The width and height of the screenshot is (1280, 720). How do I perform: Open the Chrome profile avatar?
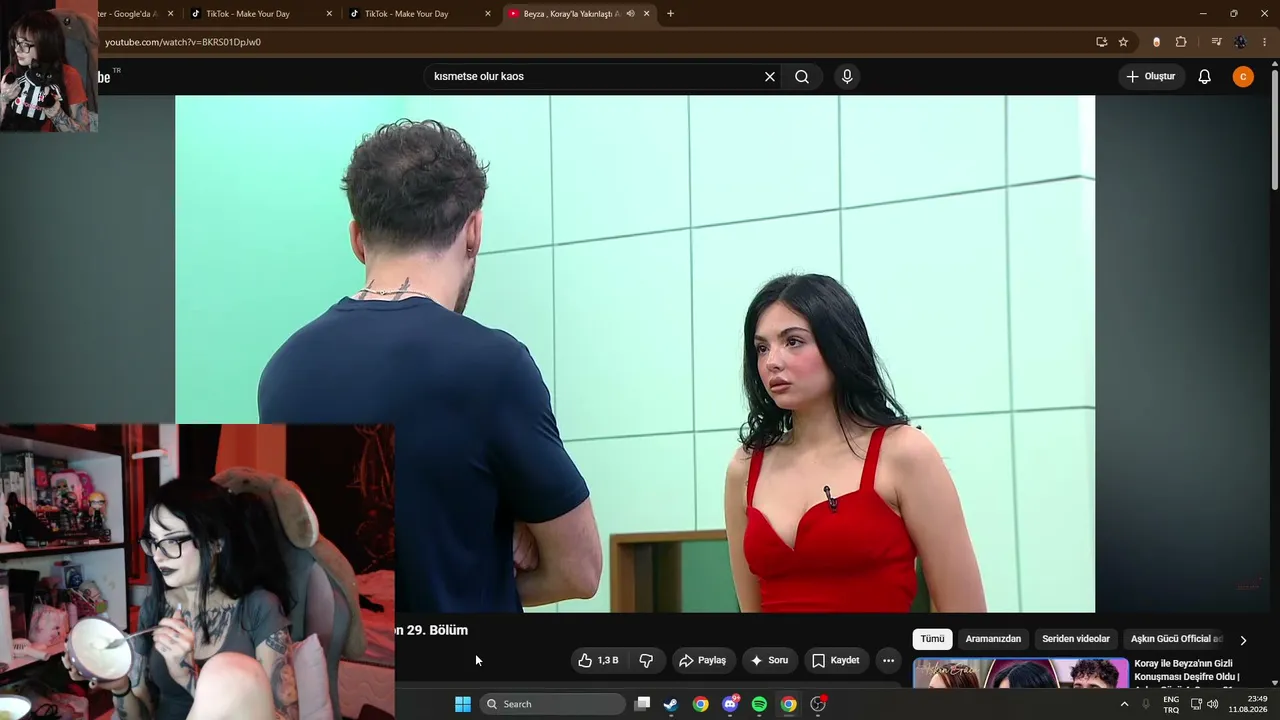pos(1241,42)
